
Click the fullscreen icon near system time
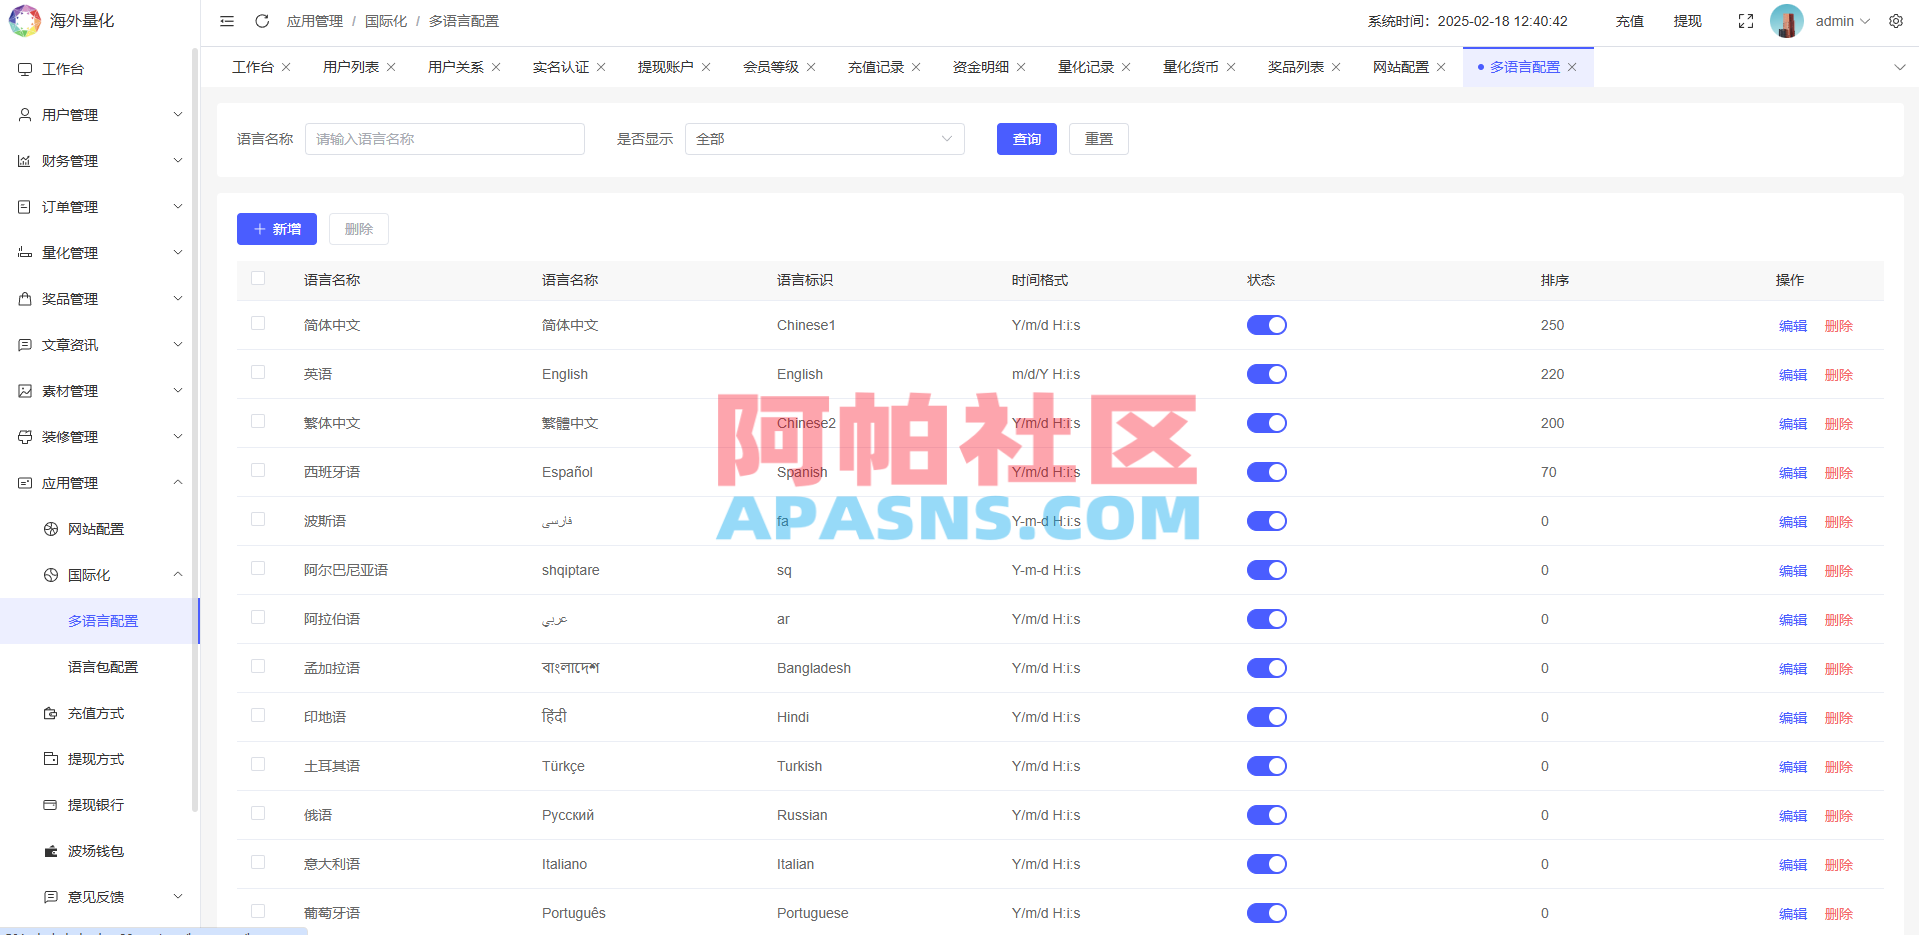[1745, 20]
